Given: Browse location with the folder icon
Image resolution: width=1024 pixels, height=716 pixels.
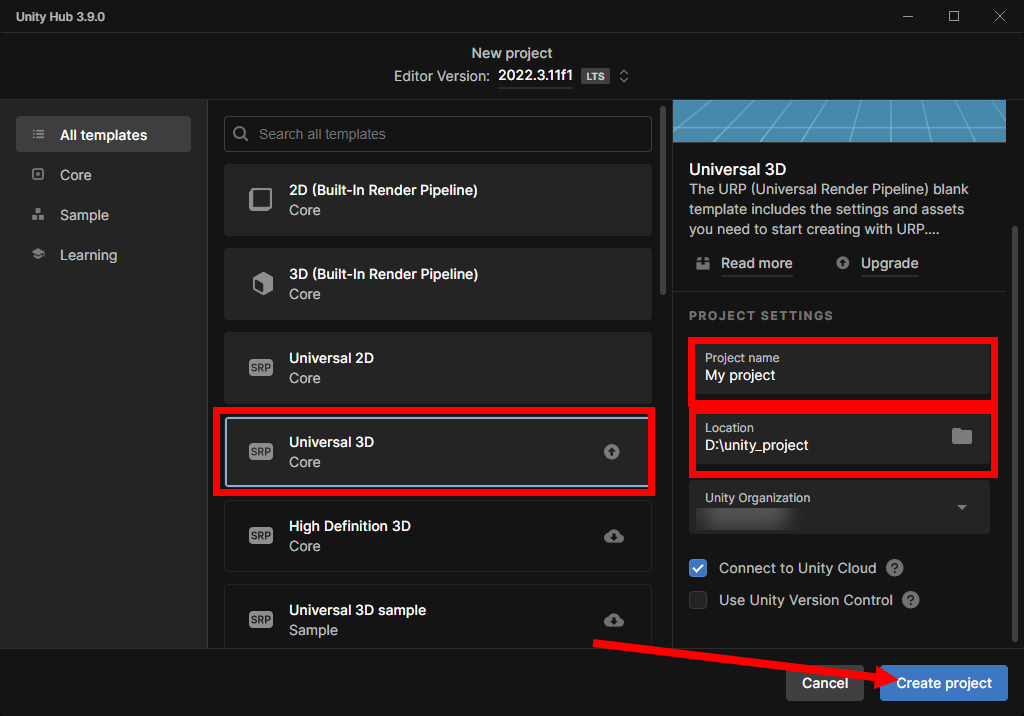Looking at the screenshot, I should 962,436.
